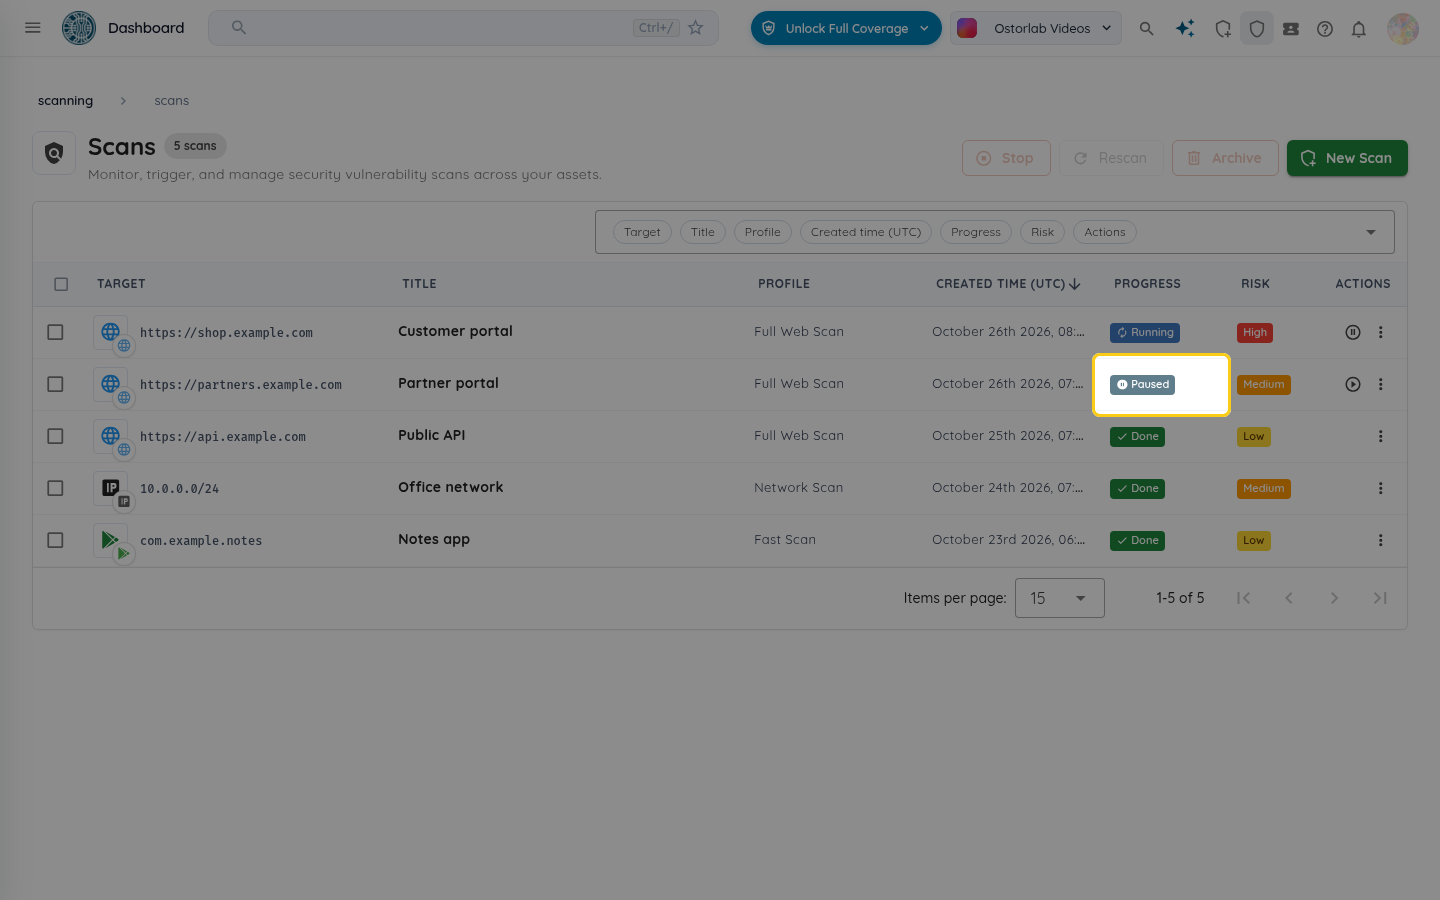Open the AI sparkle assistant icon
The width and height of the screenshot is (1440, 900).
point(1185,28)
